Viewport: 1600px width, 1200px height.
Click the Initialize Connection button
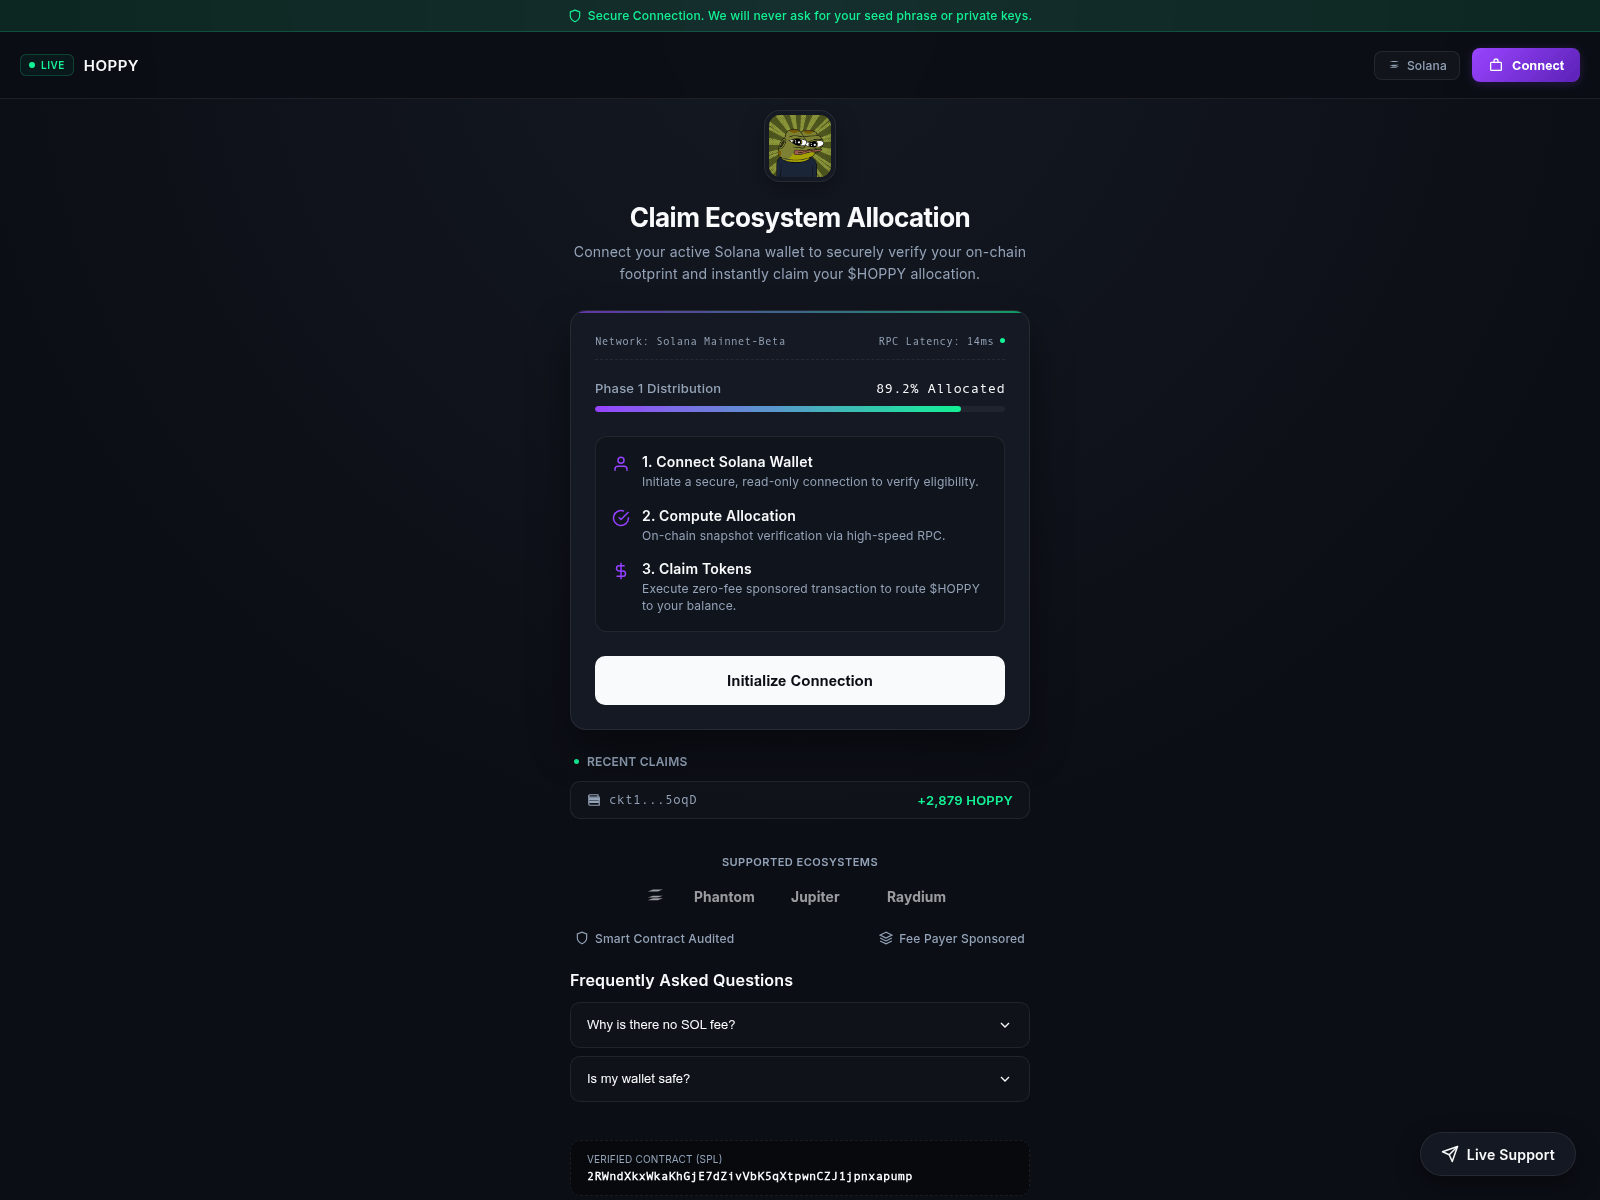800,680
